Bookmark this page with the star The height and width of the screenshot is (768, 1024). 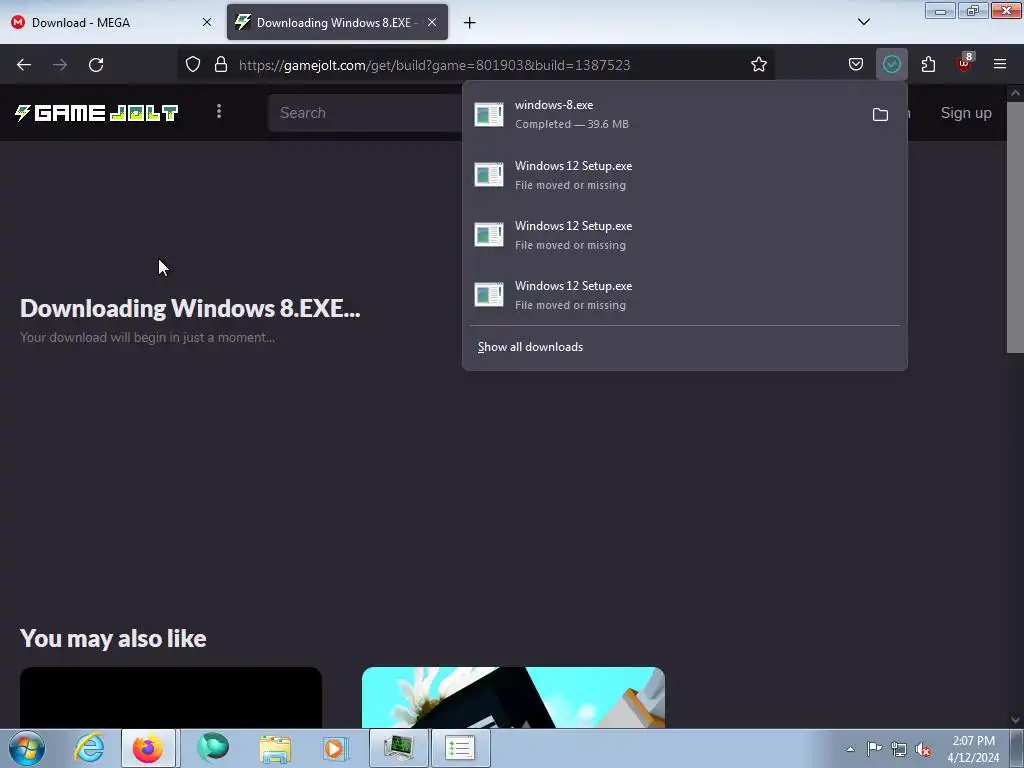click(758, 64)
